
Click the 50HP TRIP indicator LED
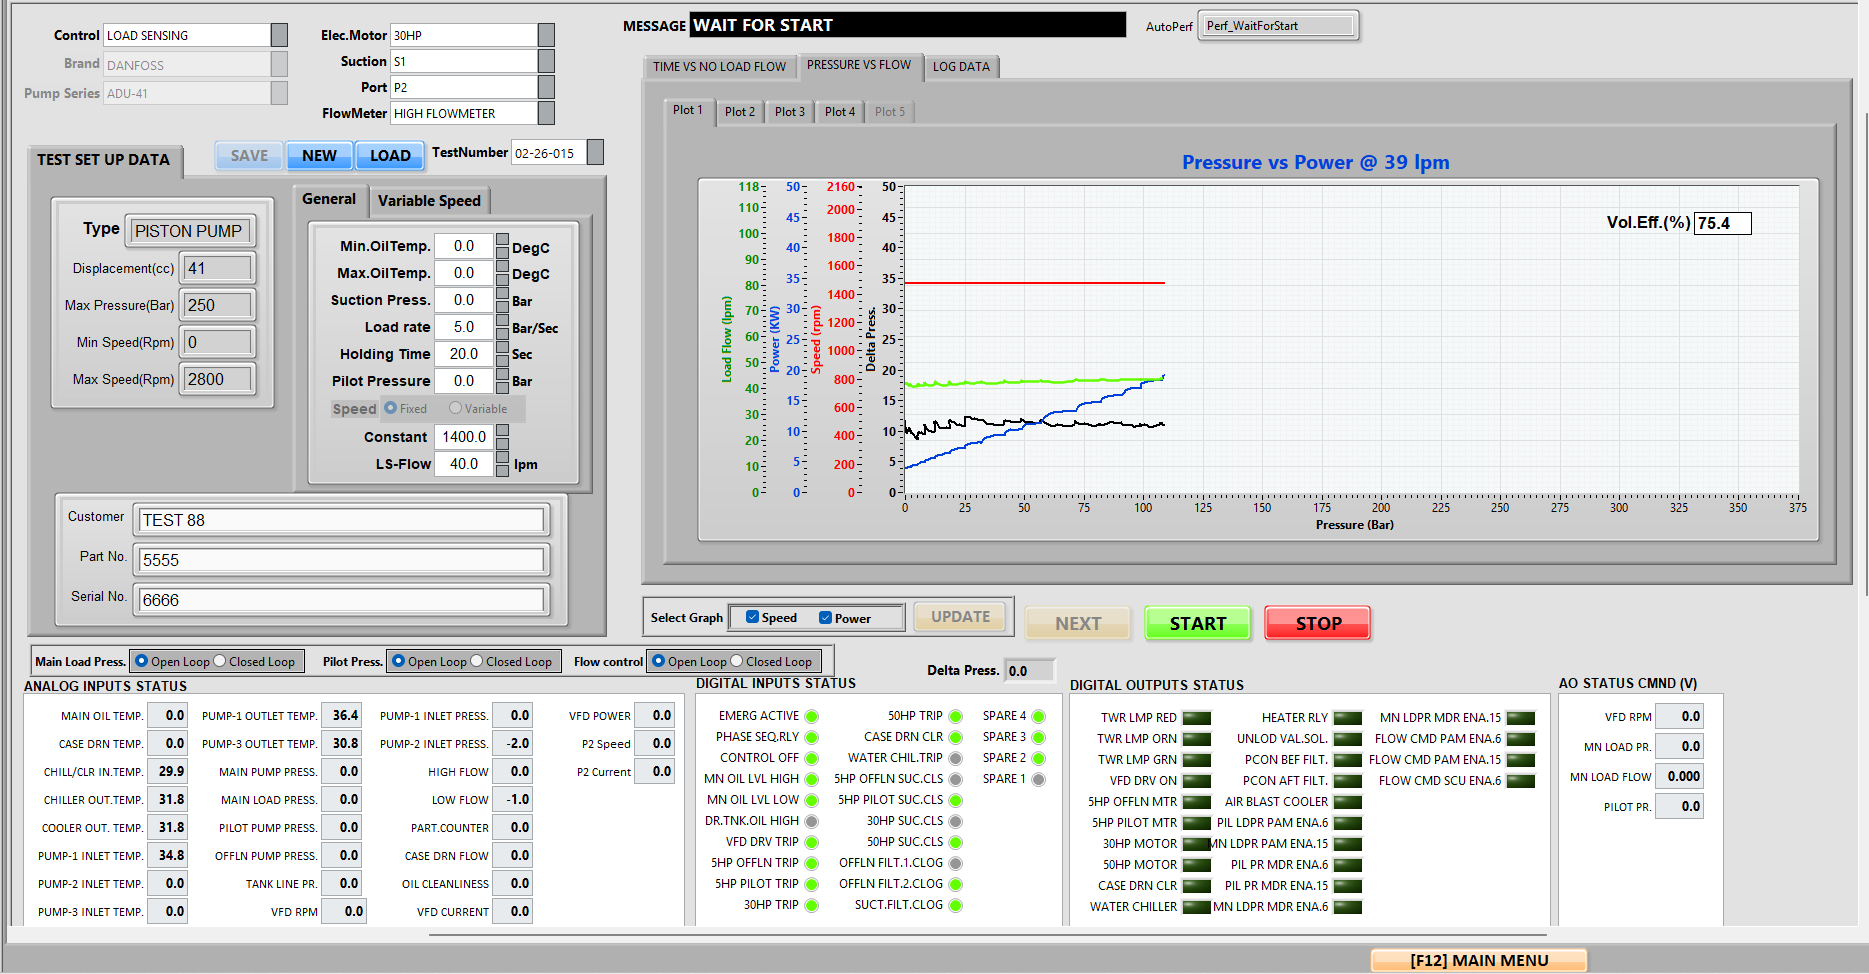tap(956, 716)
